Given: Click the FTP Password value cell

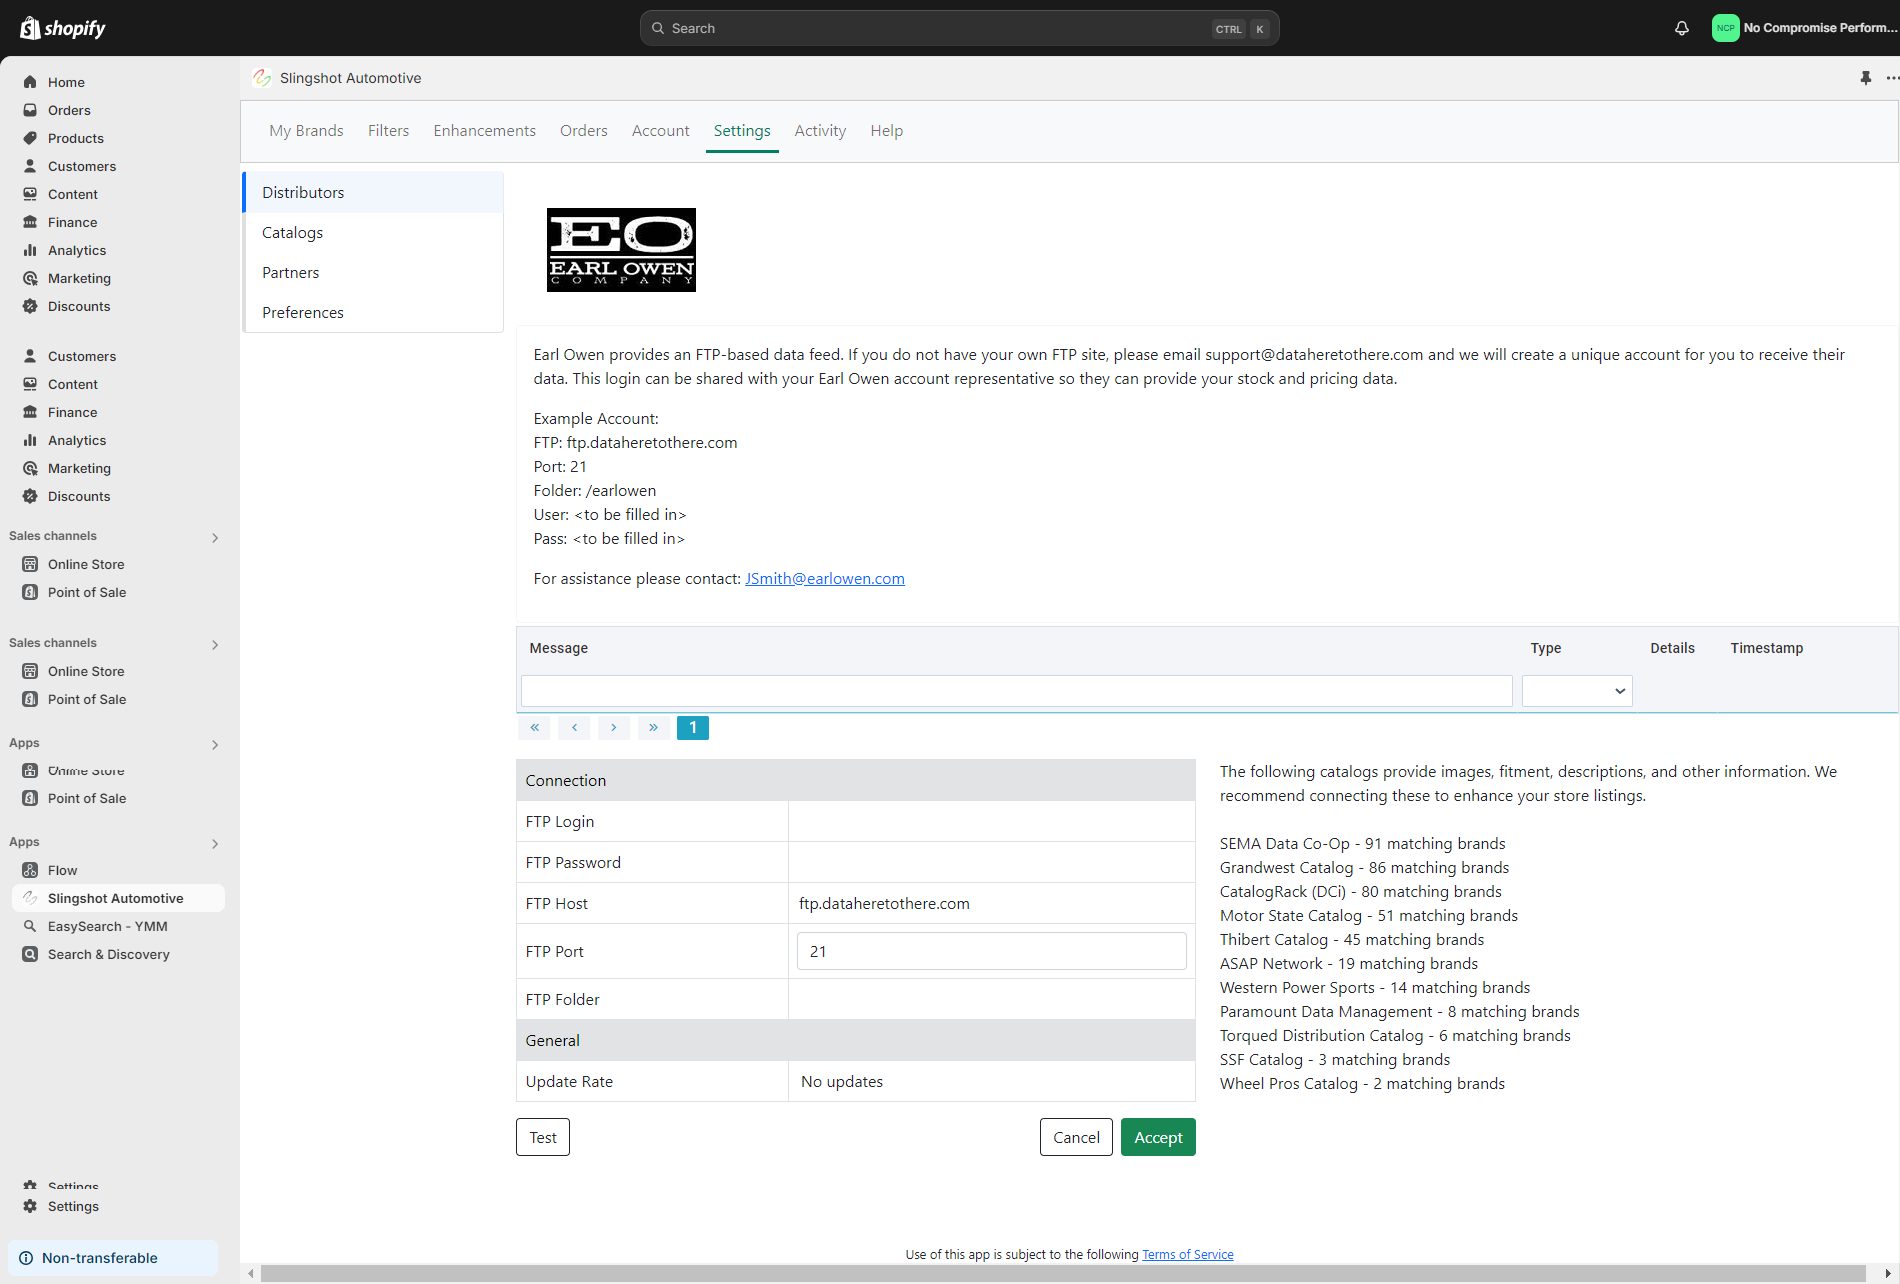Looking at the screenshot, I should pos(992,862).
